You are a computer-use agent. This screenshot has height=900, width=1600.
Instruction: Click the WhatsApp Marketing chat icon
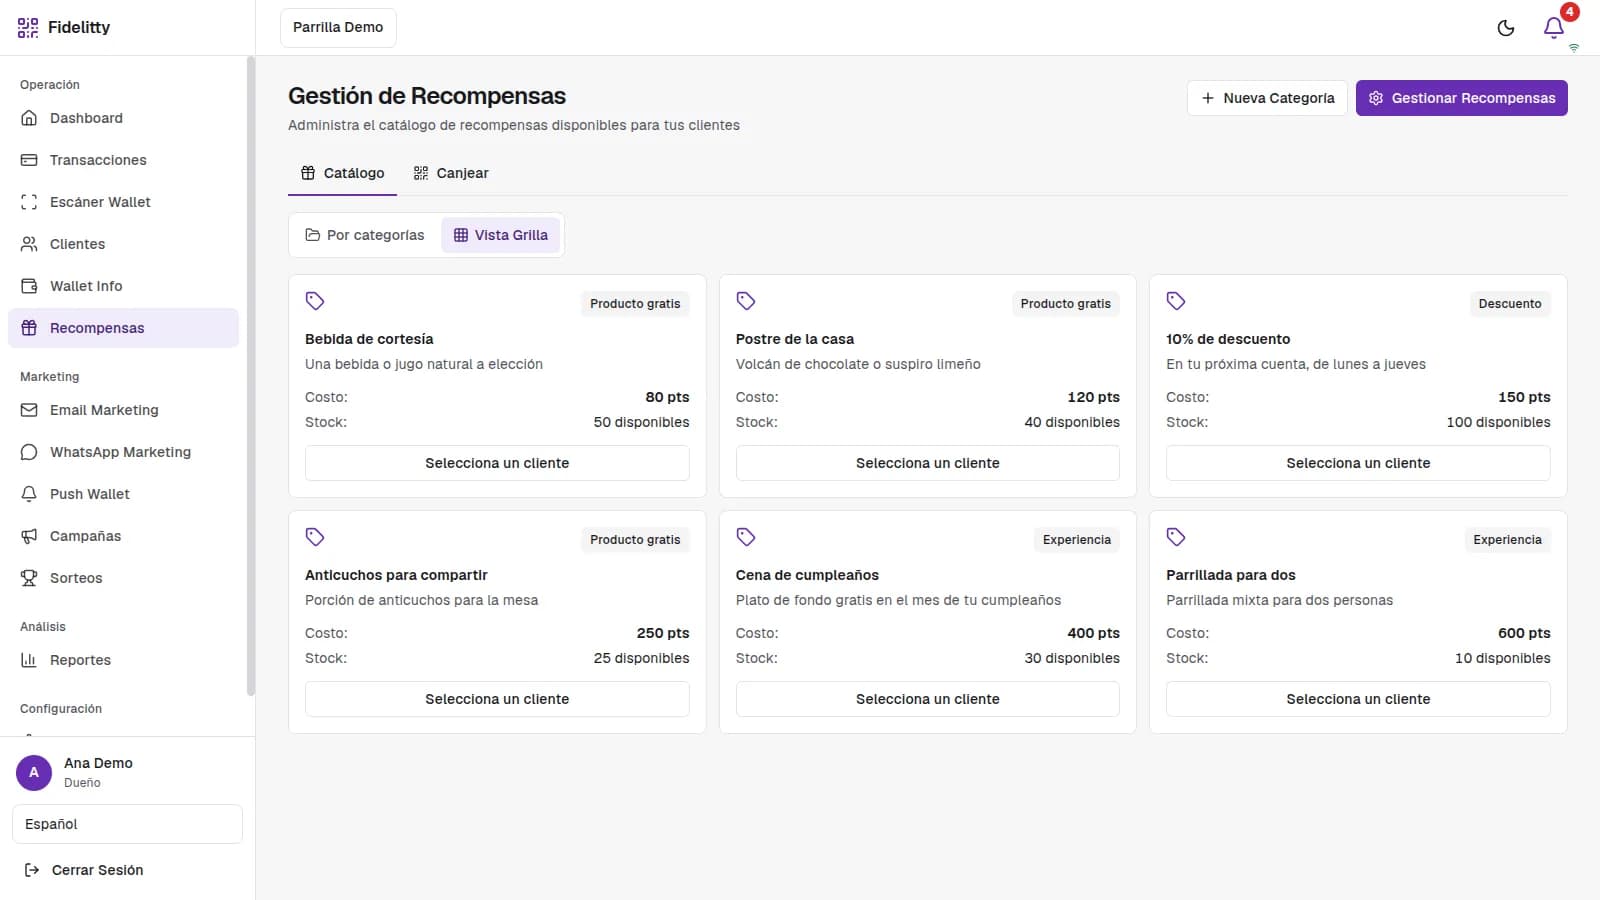pyautogui.click(x=29, y=452)
